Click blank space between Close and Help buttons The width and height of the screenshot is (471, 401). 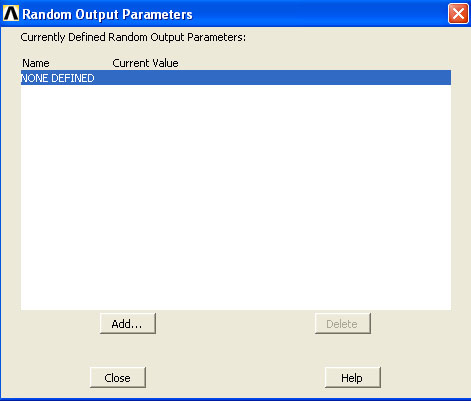pos(235,377)
